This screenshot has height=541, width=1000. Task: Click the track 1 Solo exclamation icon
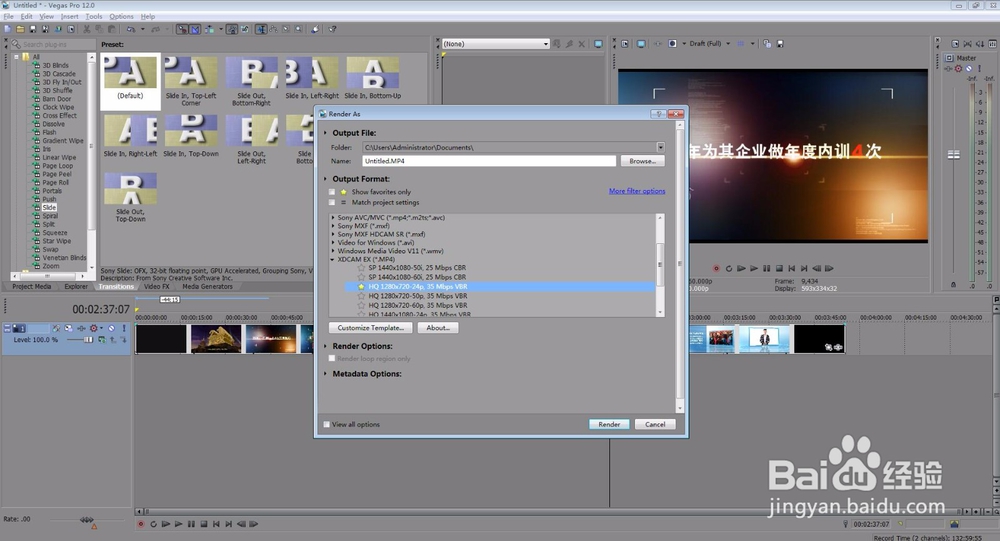pyautogui.click(x=124, y=328)
